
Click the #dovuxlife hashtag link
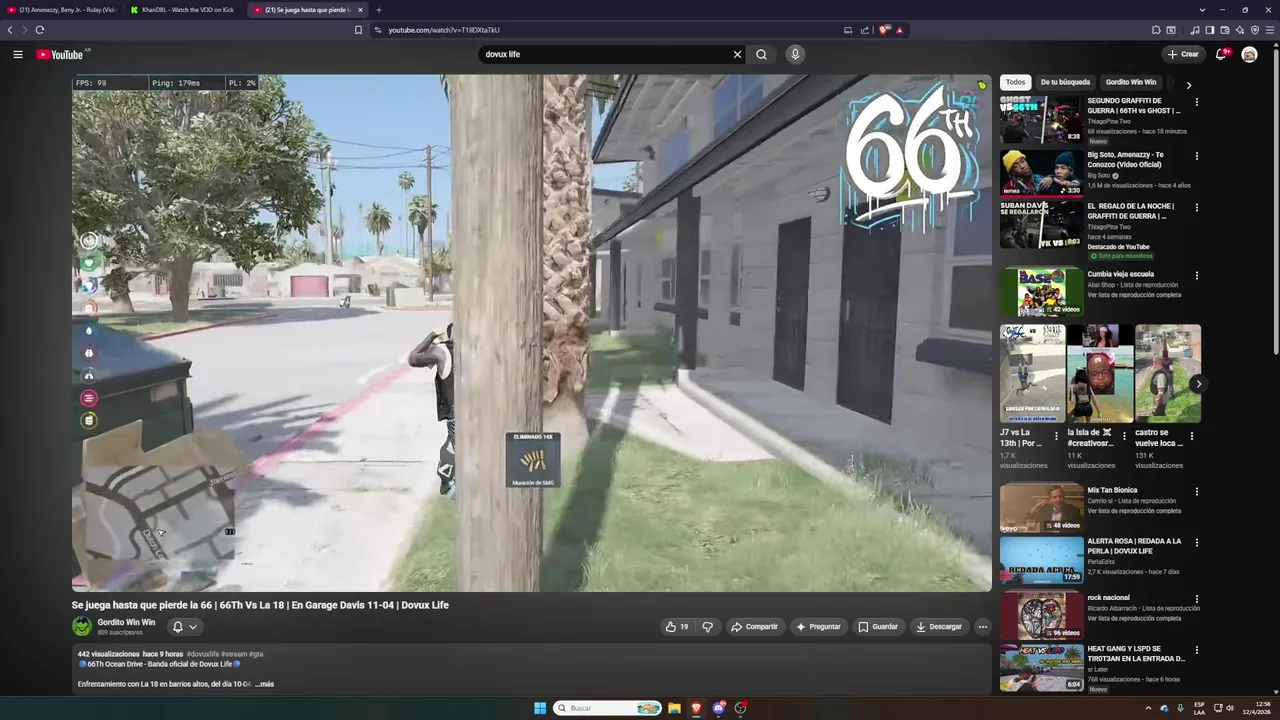(203, 654)
